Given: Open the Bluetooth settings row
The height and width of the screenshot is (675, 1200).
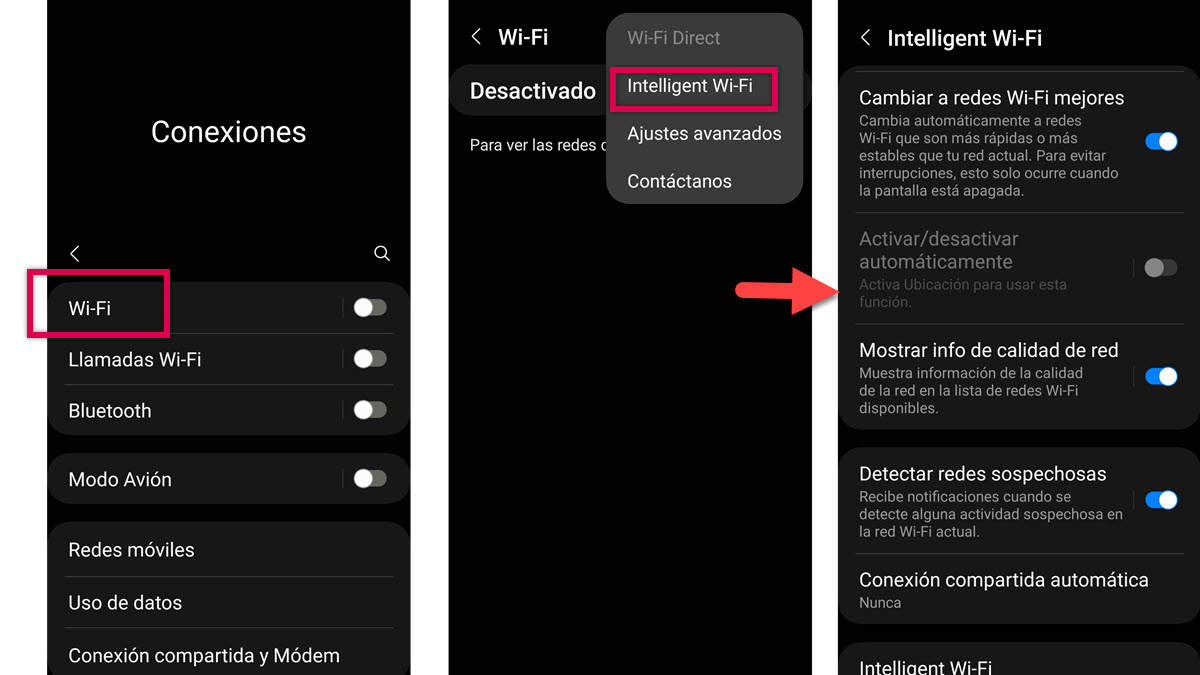Looking at the screenshot, I should tap(228, 410).
